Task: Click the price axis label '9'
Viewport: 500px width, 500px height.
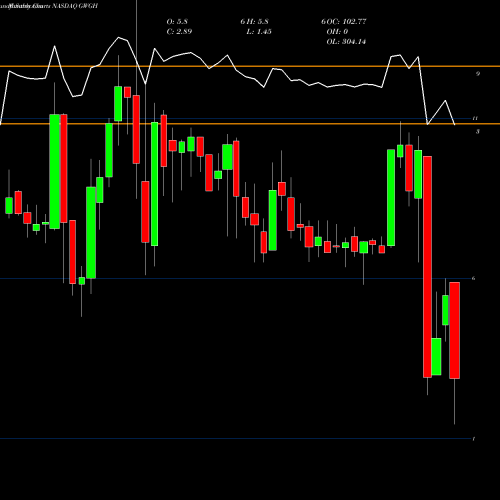Action: click(x=478, y=74)
